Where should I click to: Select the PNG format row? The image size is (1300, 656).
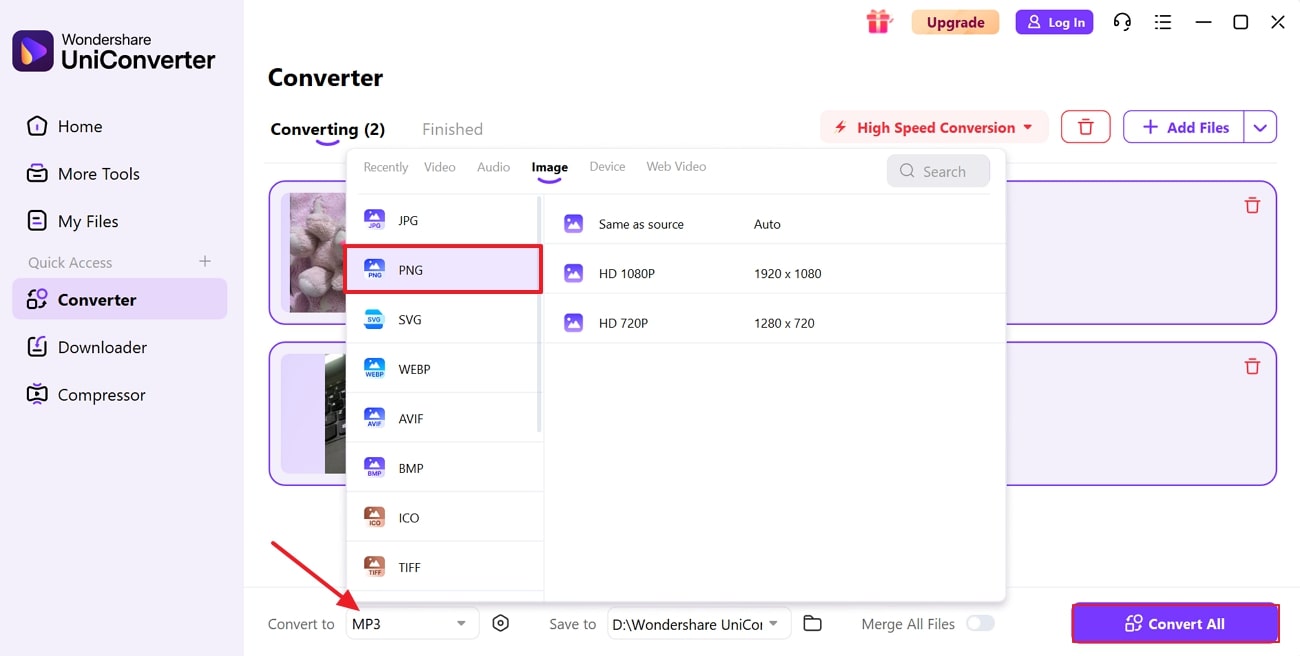tap(443, 269)
